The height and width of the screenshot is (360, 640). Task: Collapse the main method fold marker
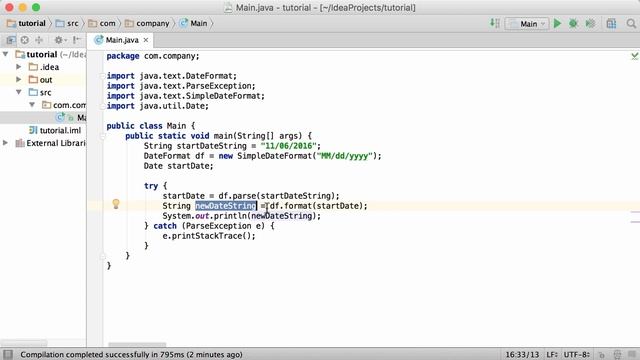pyautogui.click(x=102, y=136)
